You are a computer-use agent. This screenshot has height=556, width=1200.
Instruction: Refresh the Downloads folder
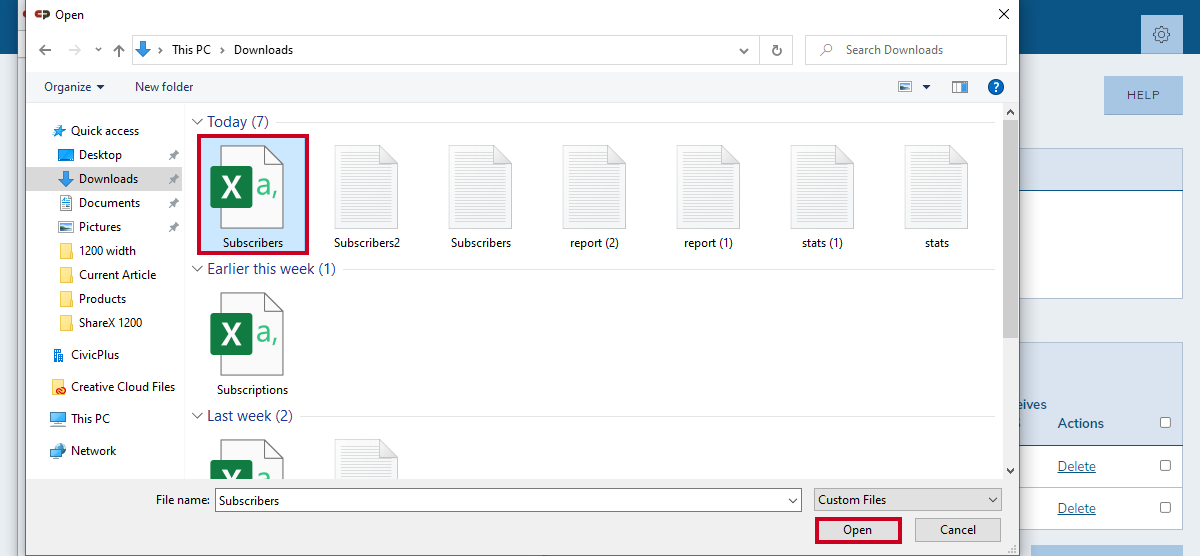tap(776, 50)
